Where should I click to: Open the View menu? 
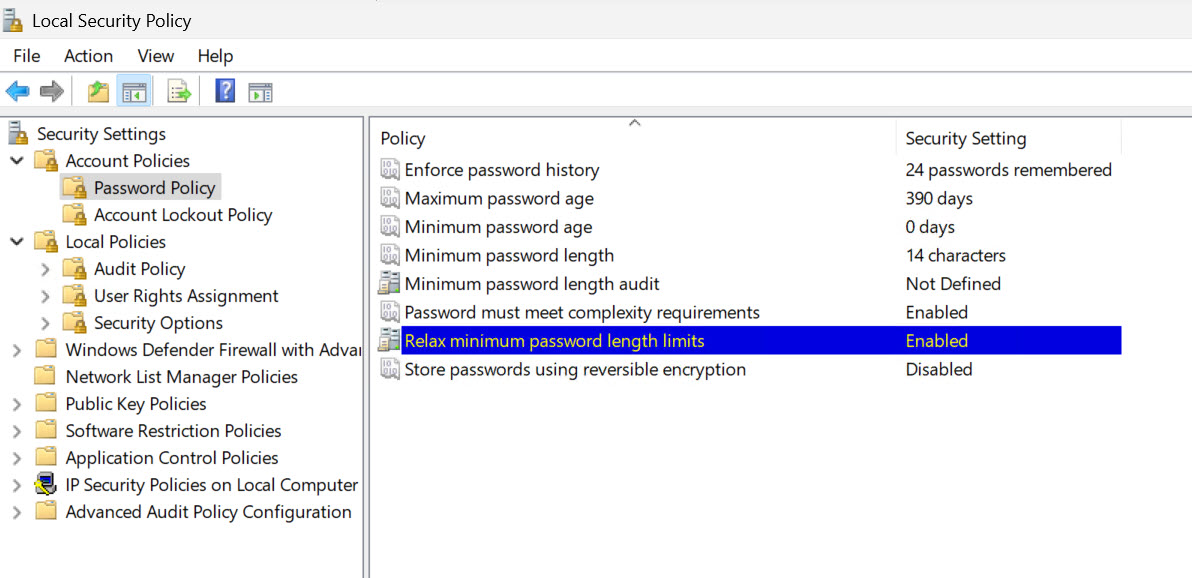(x=156, y=56)
